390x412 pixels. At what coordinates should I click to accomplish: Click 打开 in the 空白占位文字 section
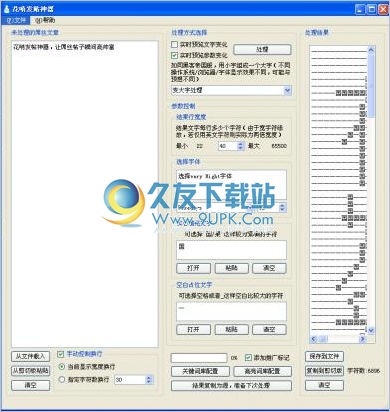click(193, 329)
